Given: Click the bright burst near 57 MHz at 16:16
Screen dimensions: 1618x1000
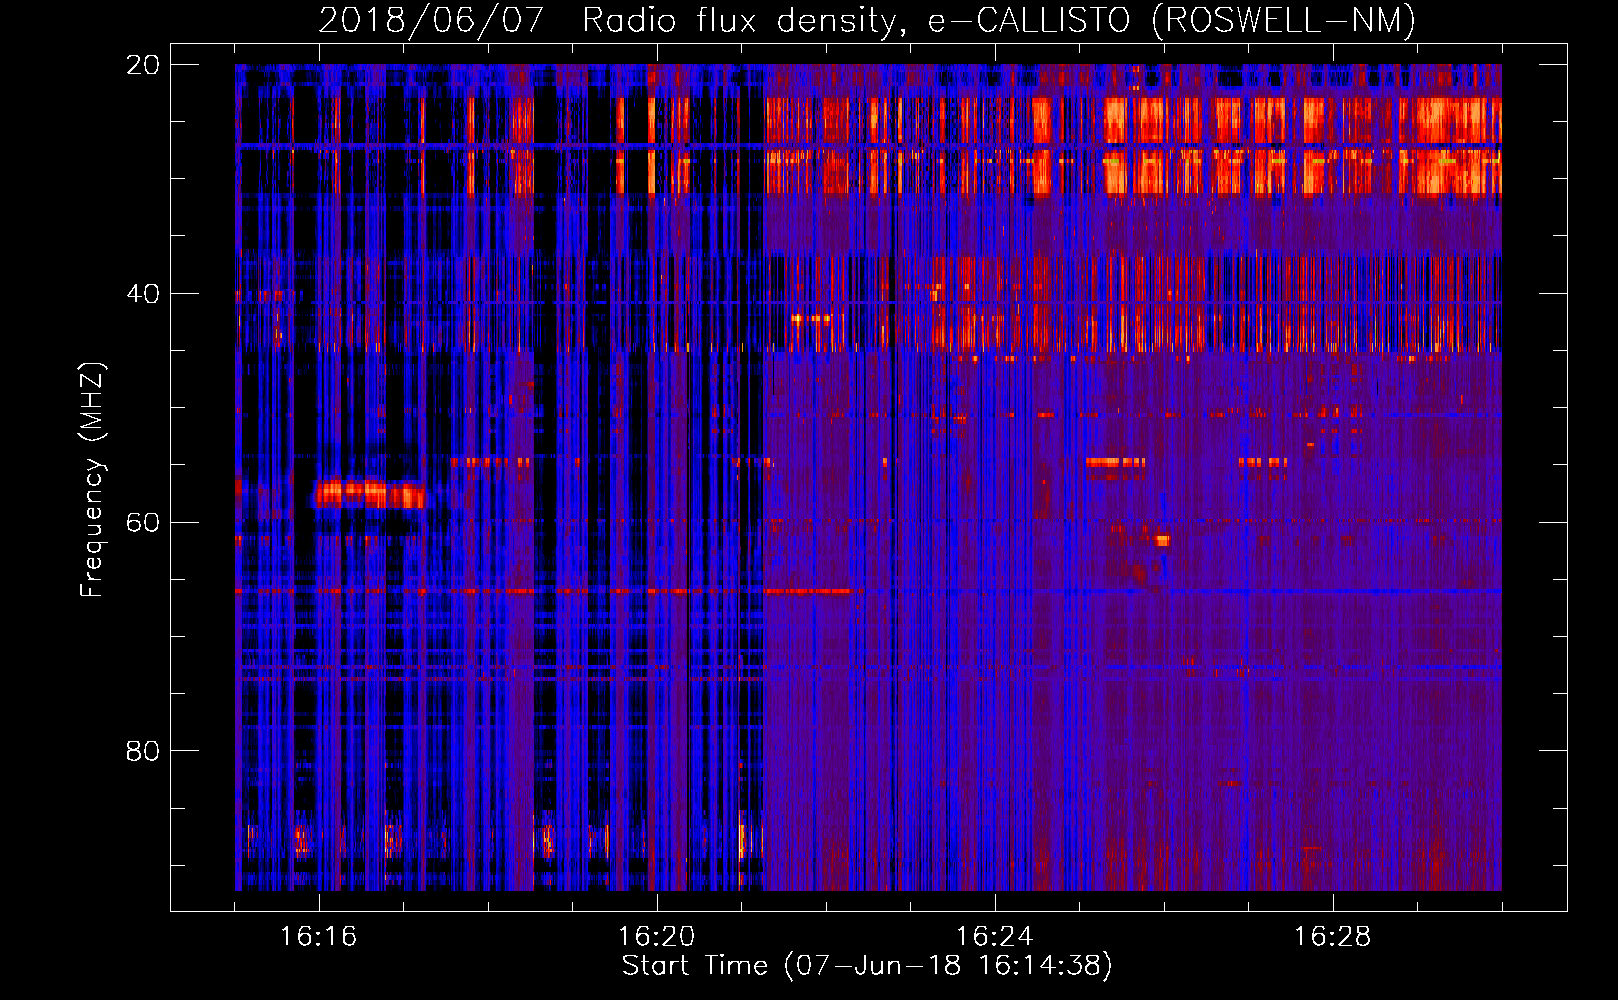Looking at the screenshot, I should [369, 494].
